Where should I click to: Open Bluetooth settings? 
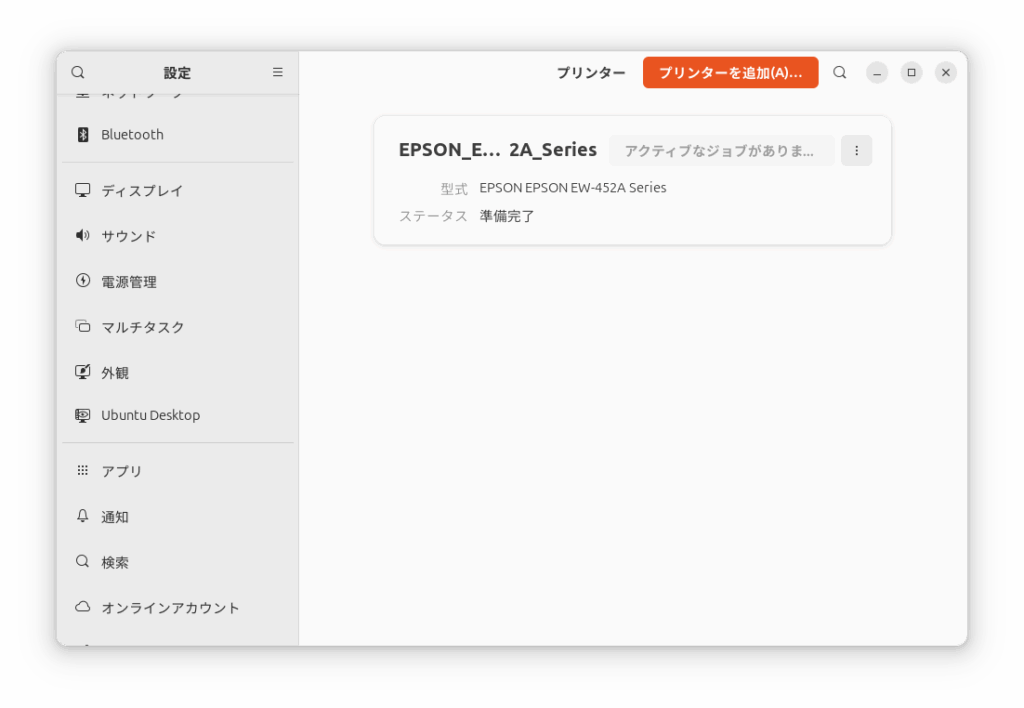coord(178,135)
